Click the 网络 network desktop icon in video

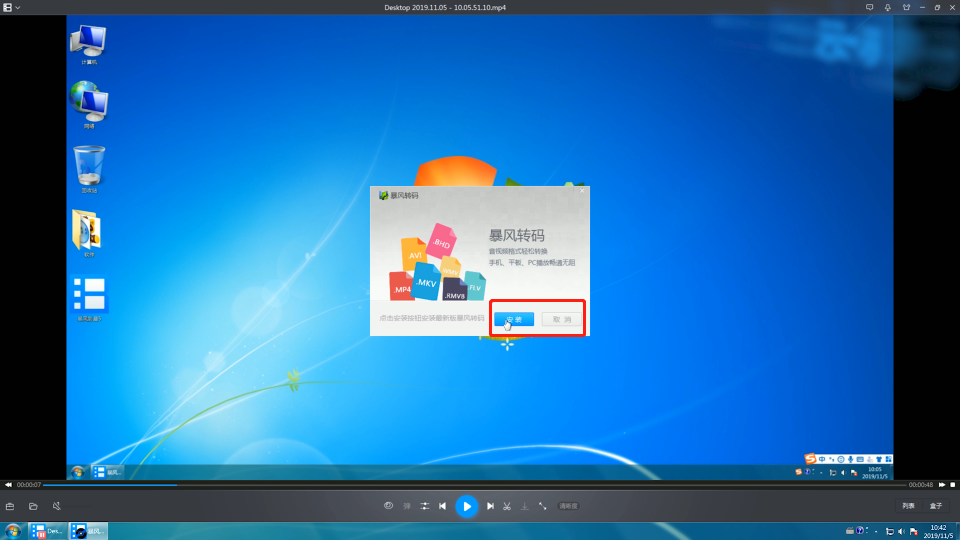[89, 105]
